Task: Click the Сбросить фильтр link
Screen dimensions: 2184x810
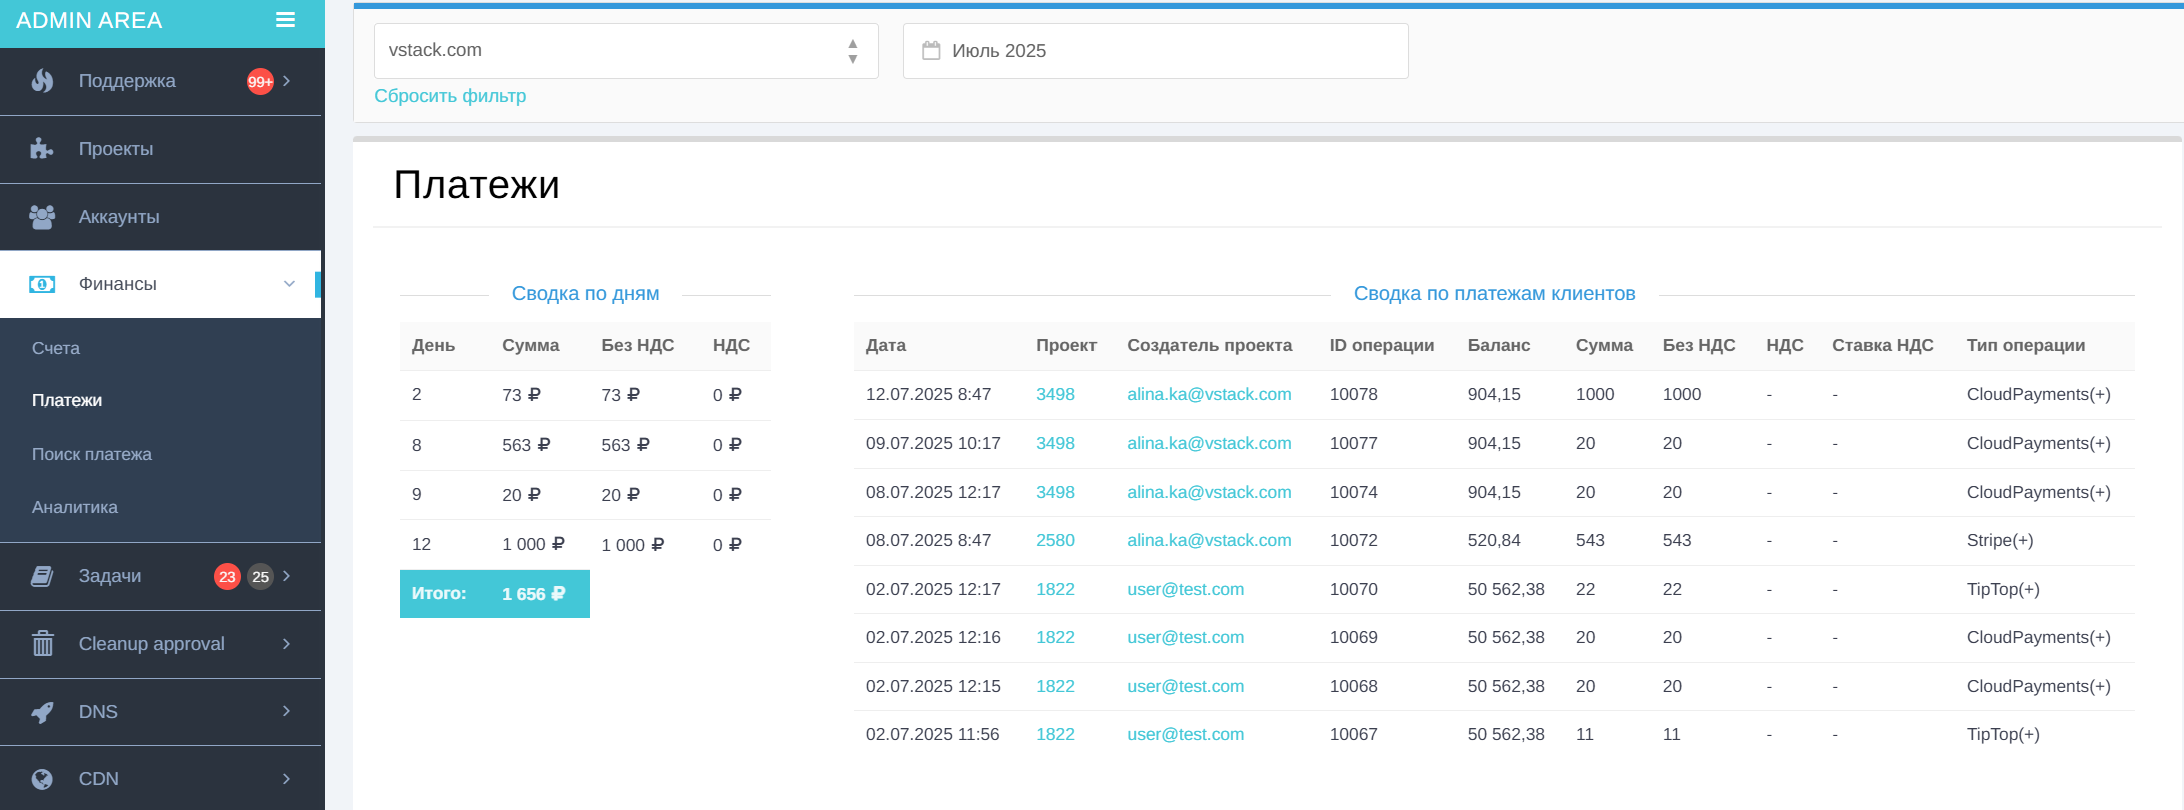Action: [x=450, y=96]
